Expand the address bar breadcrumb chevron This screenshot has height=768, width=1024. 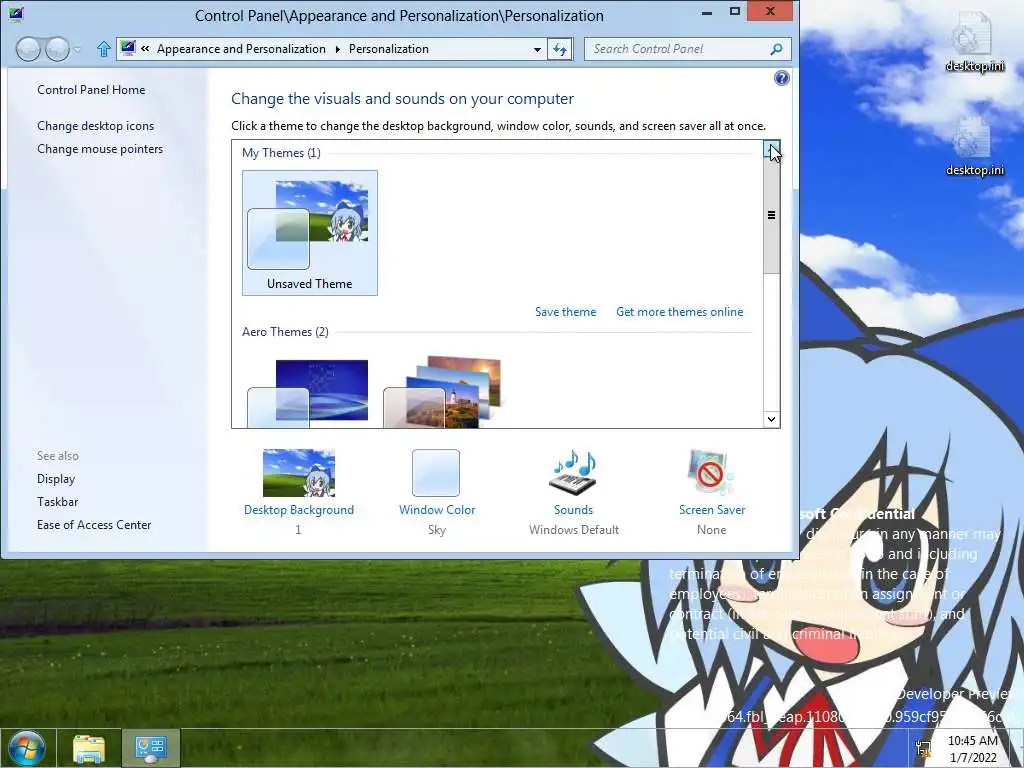(x=145, y=48)
